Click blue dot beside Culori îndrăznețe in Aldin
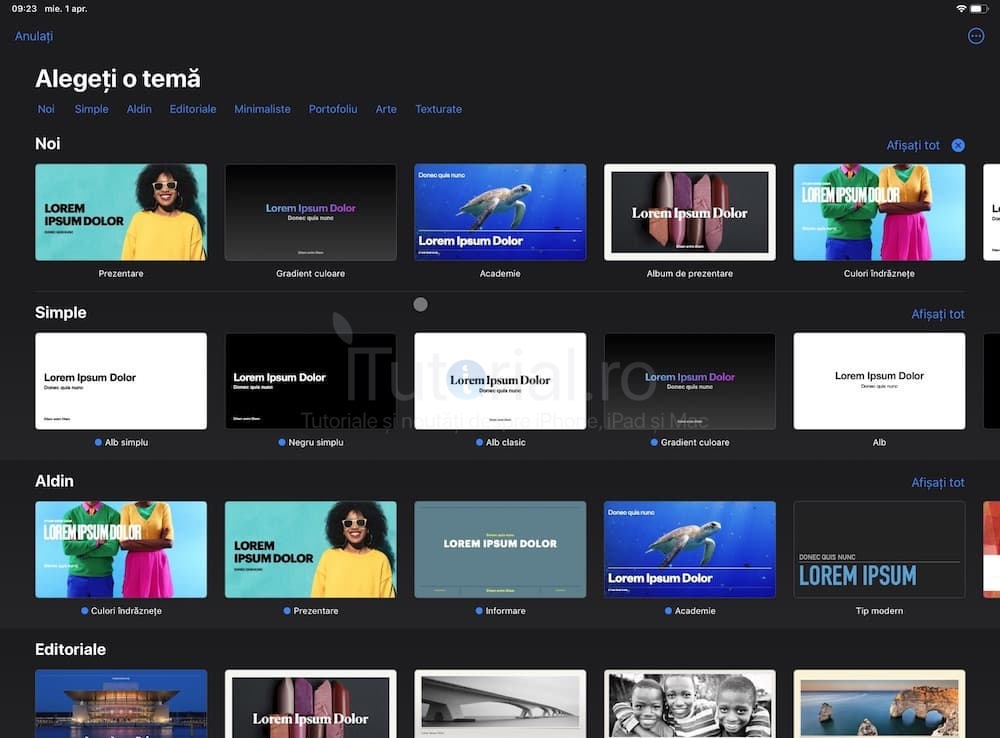The height and width of the screenshot is (738, 1000). [x=84, y=610]
